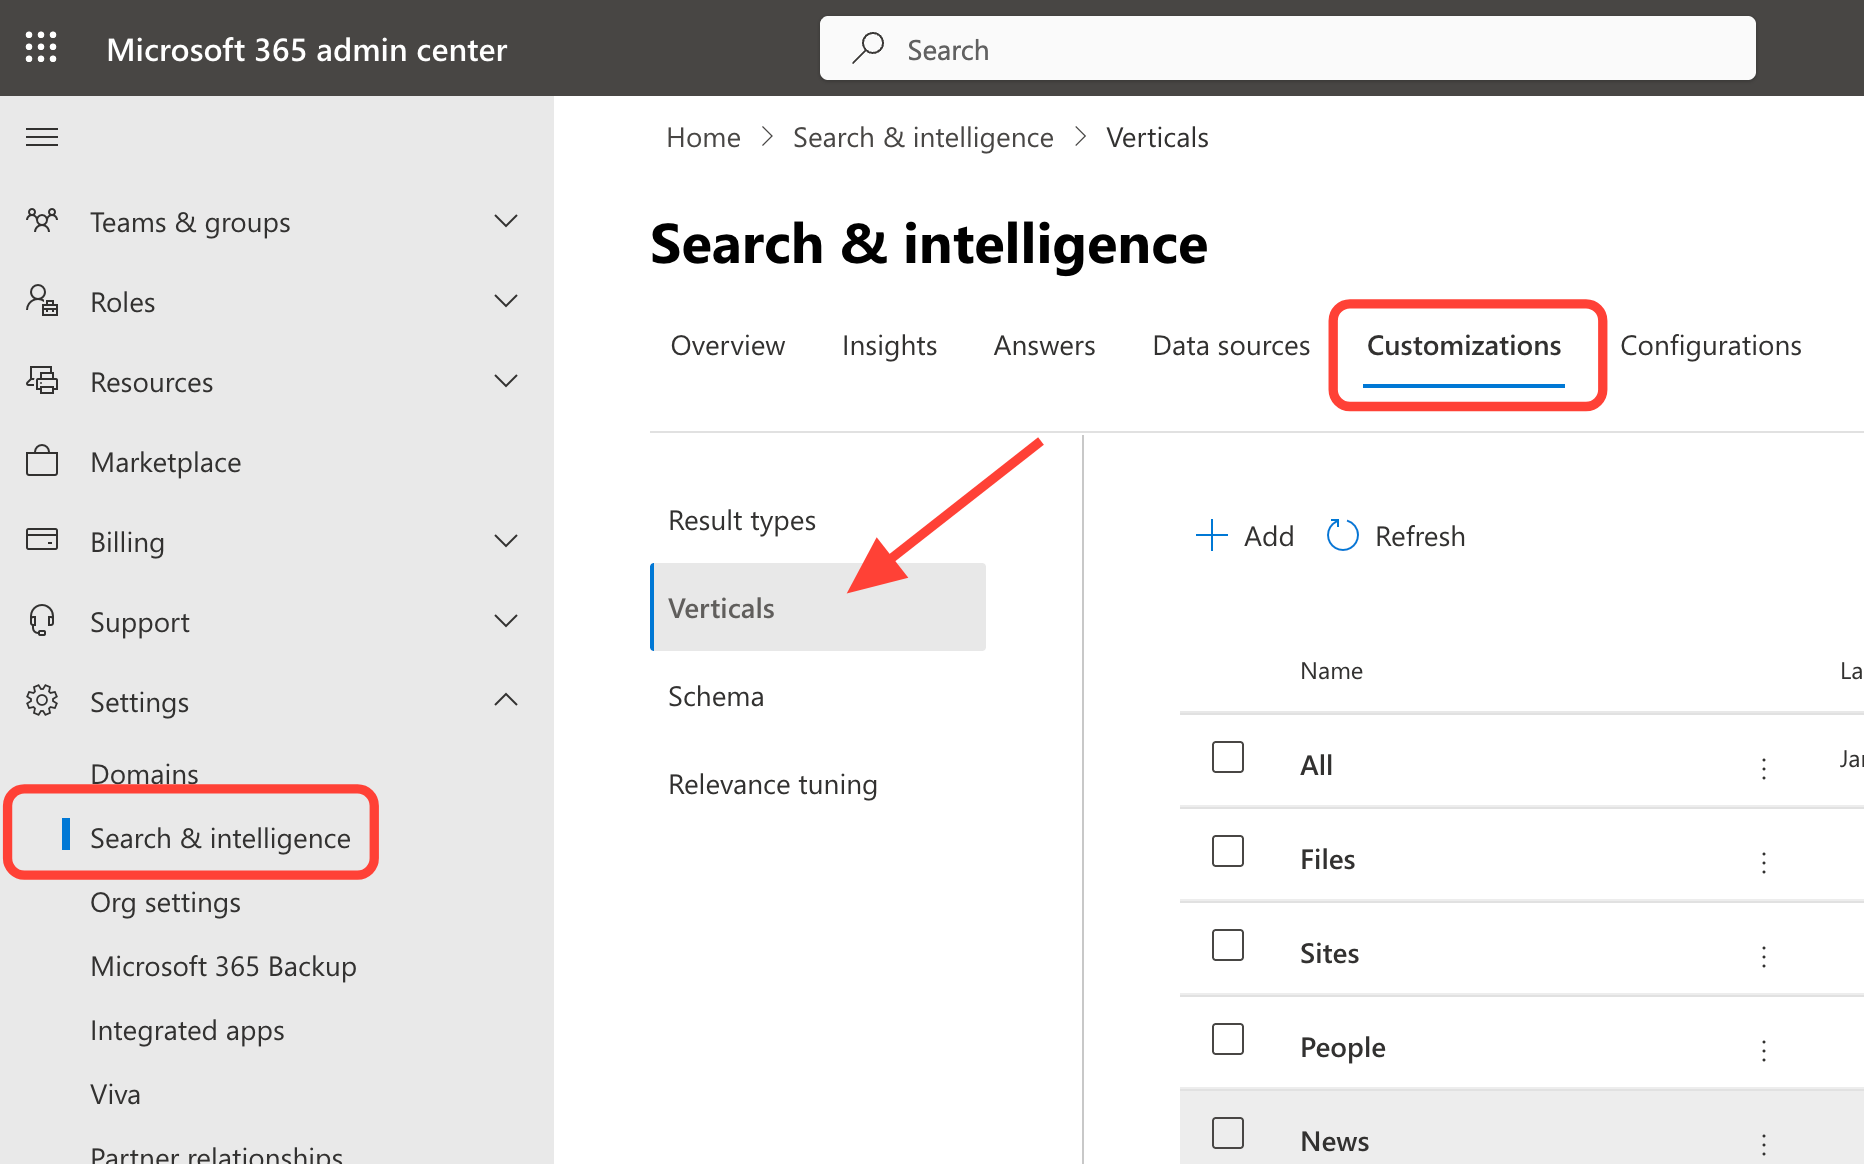
Task: Click the Refresh circular arrow icon
Action: [1342, 536]
